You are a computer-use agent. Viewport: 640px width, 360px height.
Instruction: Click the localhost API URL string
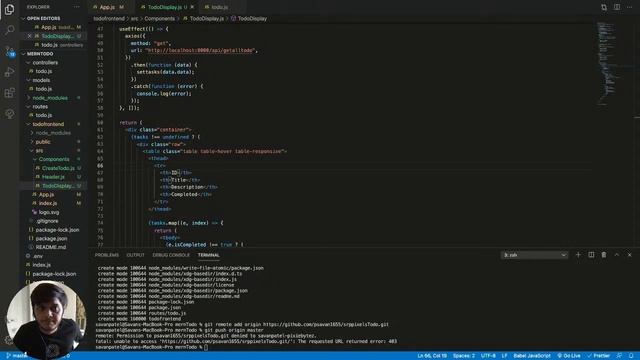200,50
